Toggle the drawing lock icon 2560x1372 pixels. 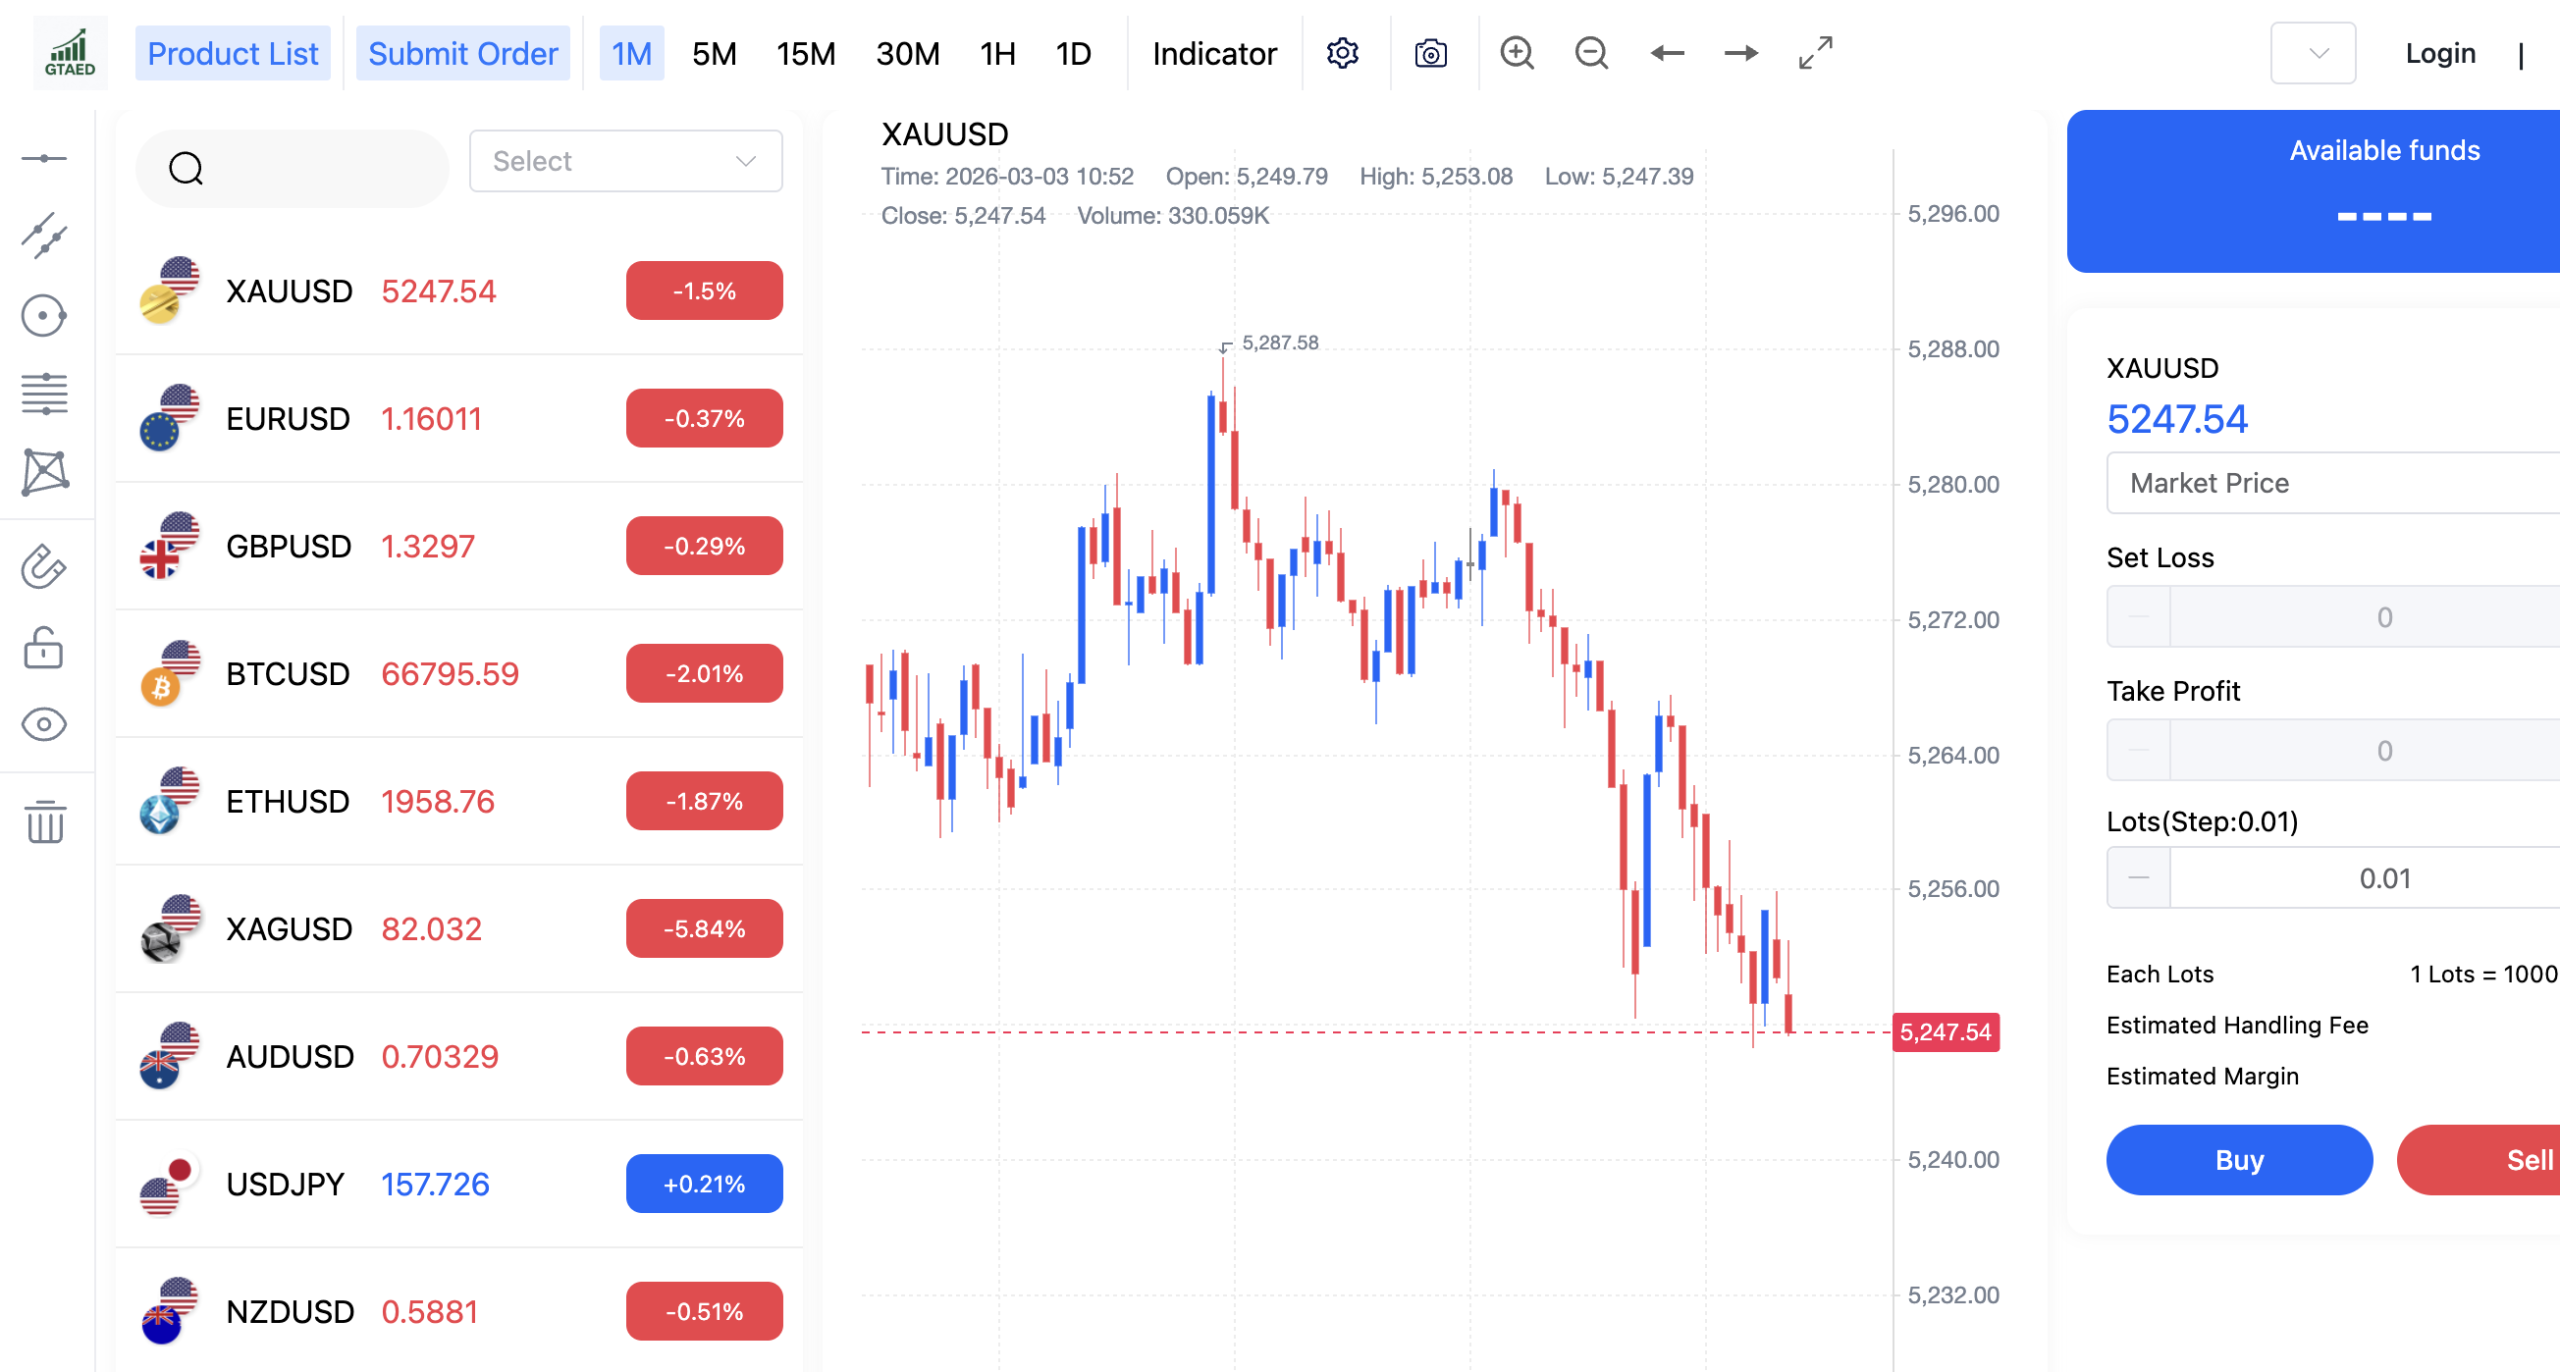pyautogui.click(x=44, y=648)
